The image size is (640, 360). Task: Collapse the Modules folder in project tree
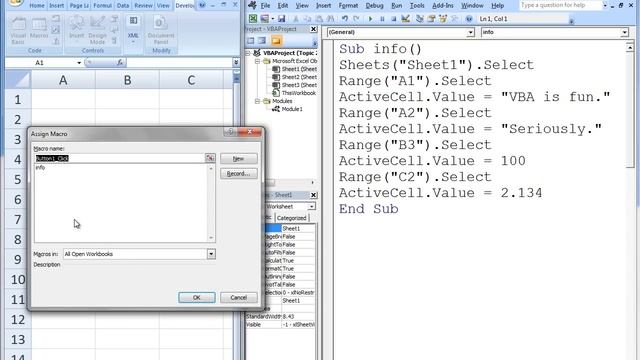[x=258, y=101]
